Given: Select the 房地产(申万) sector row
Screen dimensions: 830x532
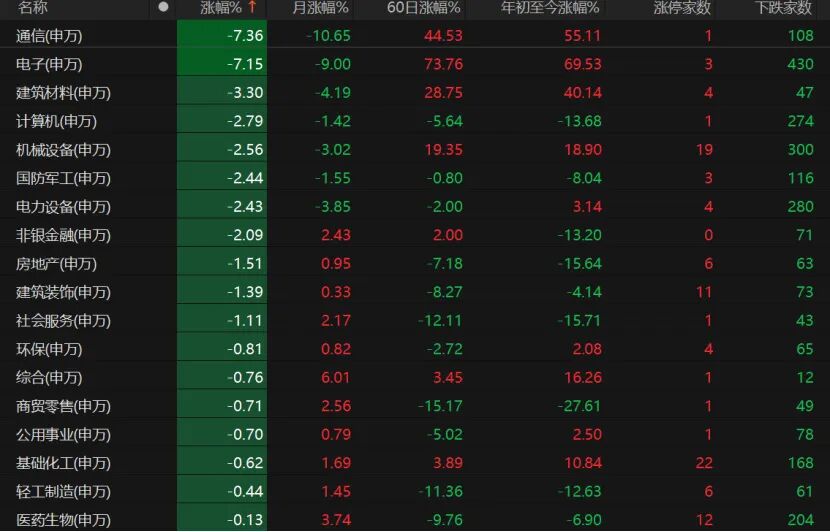Looking at the screenshot, I should tap(415, 264).
